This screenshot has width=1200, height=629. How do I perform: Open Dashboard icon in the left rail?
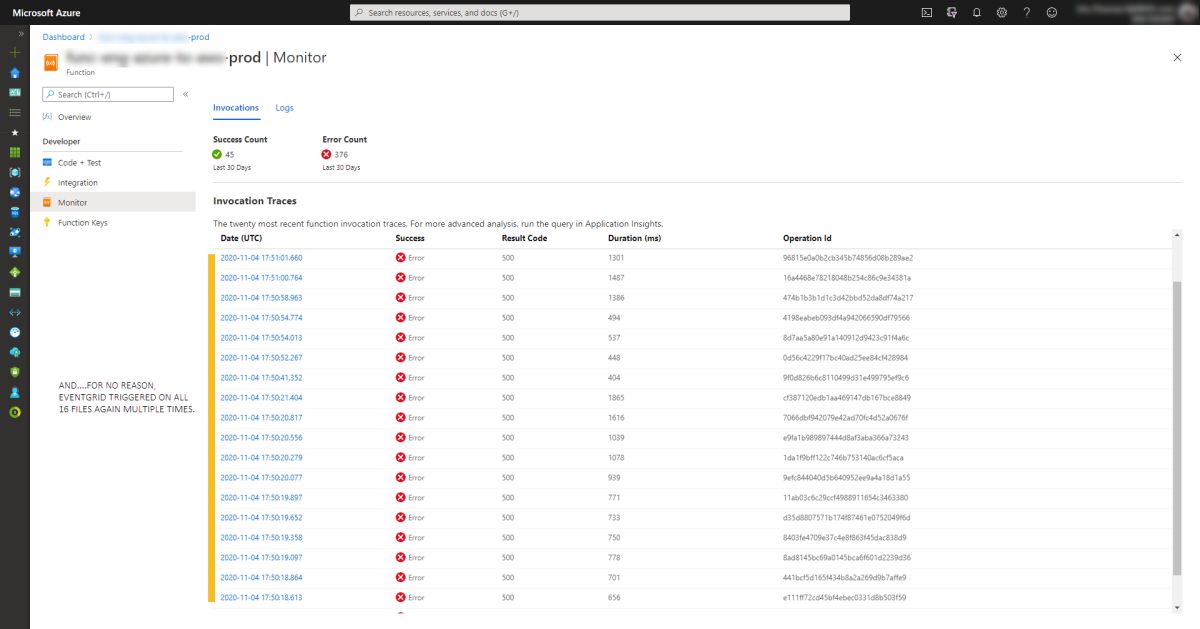tap(14, 92)
